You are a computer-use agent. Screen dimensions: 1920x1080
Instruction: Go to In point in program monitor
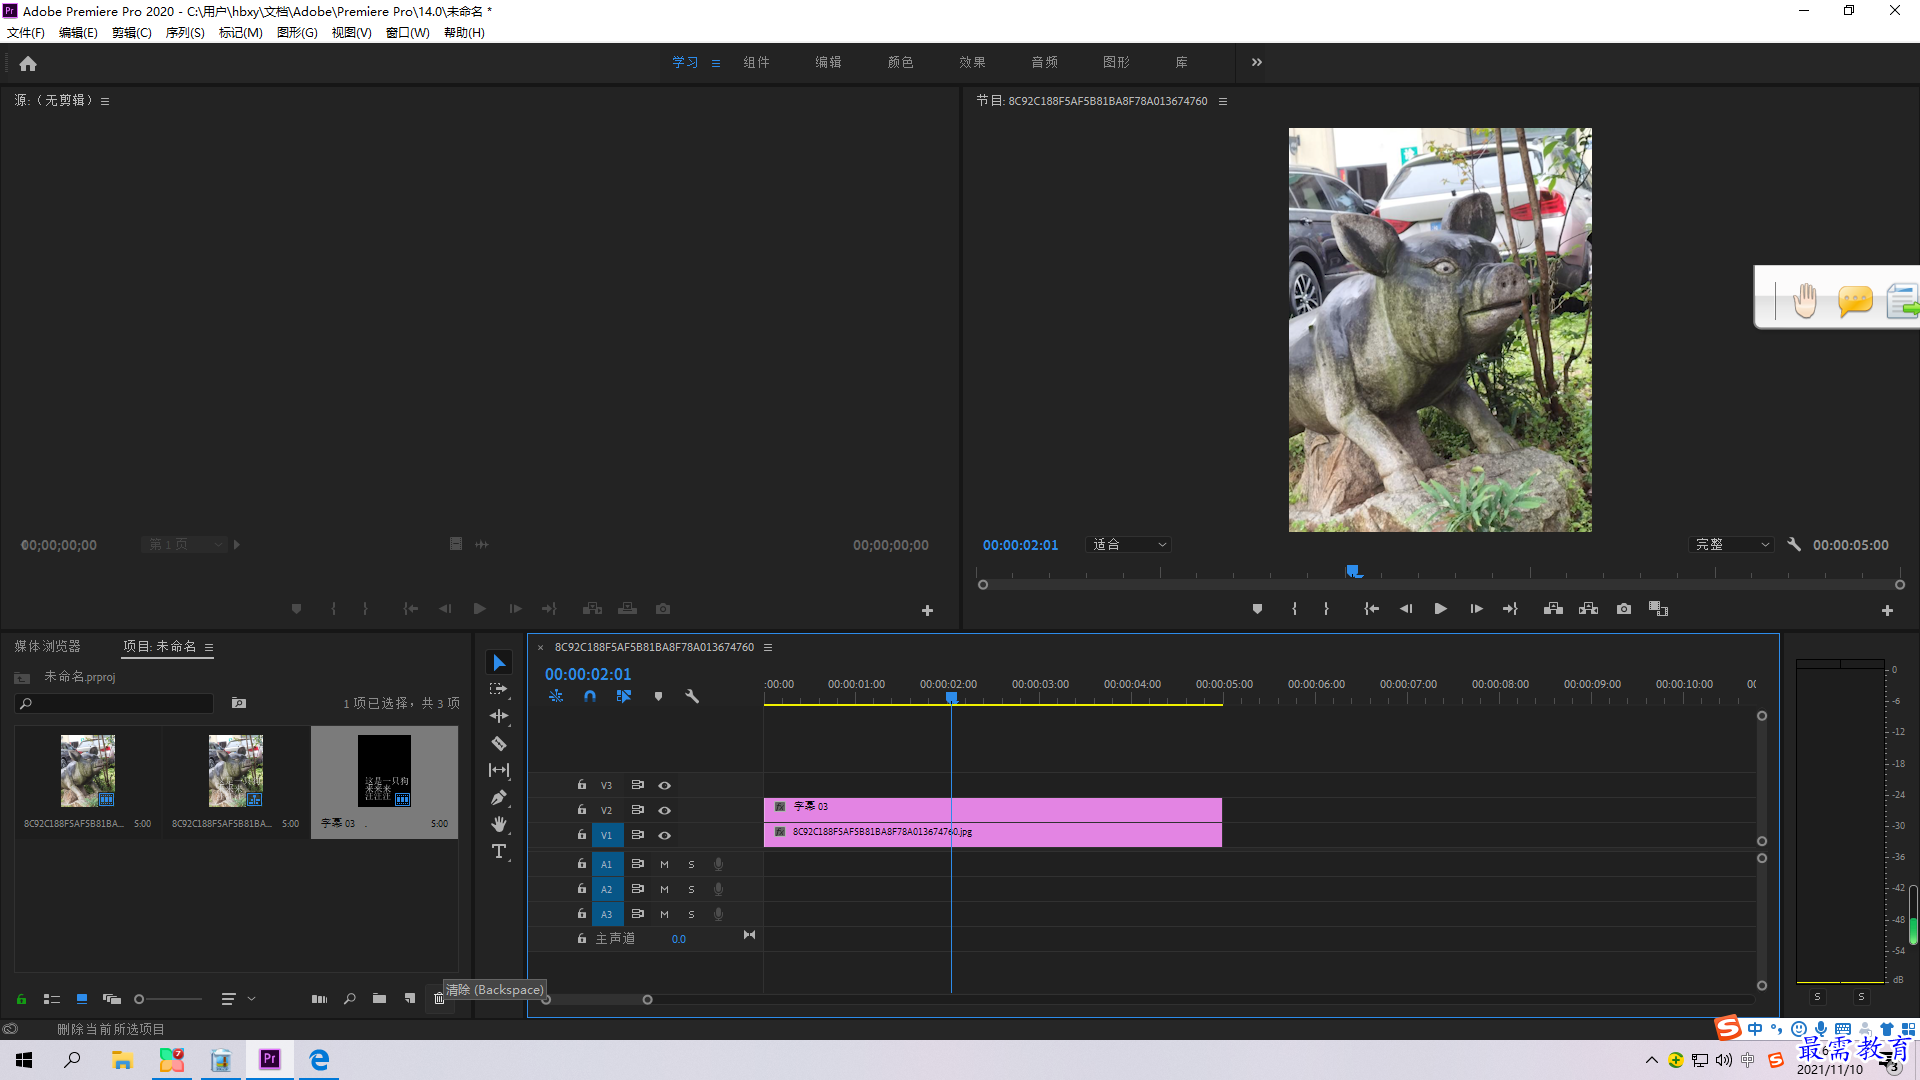pos(1371,609)
